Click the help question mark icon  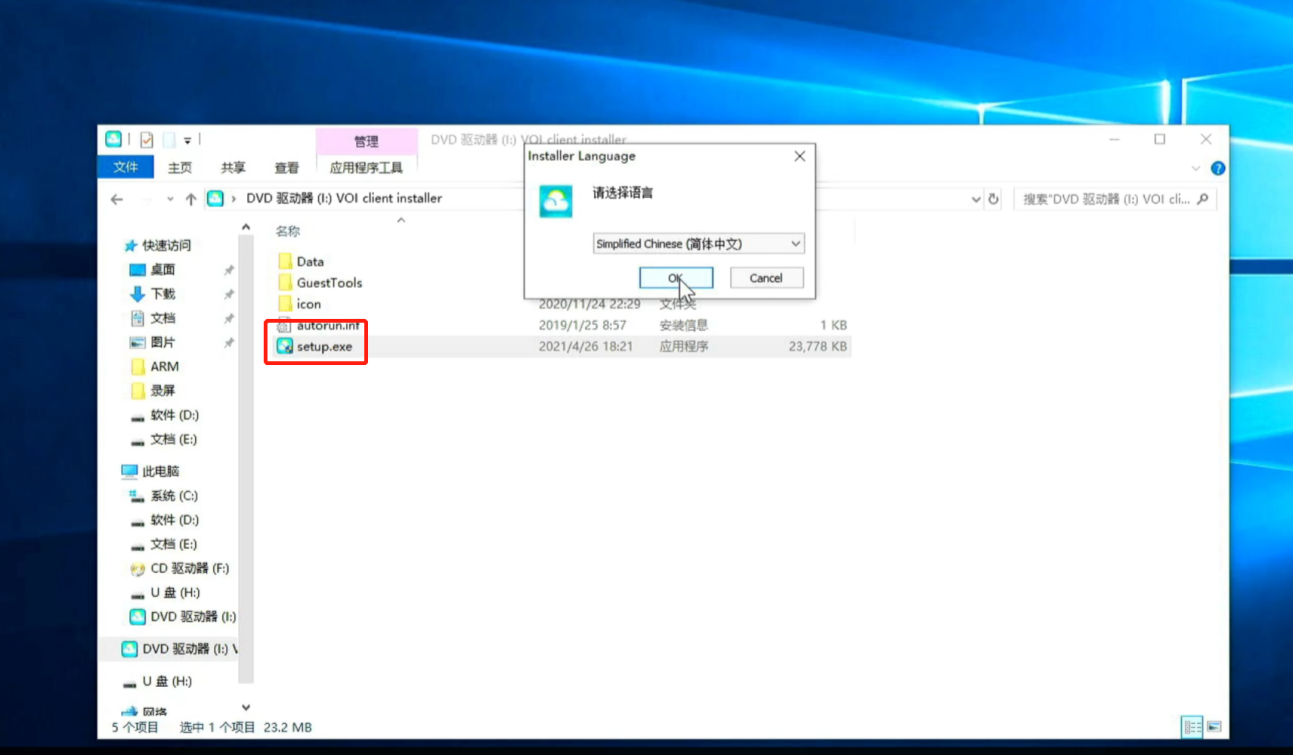click(x=1217, y=168)
